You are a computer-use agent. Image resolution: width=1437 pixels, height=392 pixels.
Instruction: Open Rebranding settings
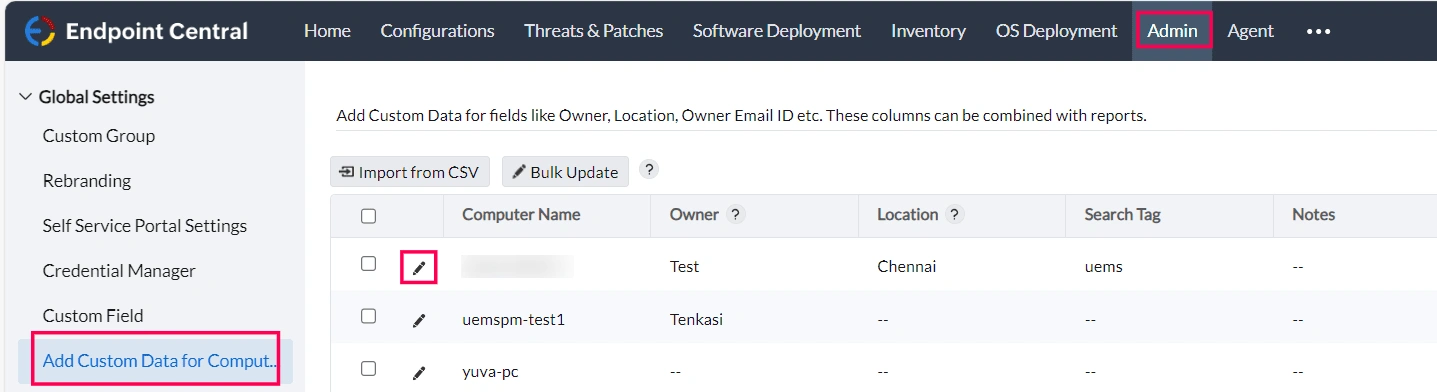(x=87, y=181)
